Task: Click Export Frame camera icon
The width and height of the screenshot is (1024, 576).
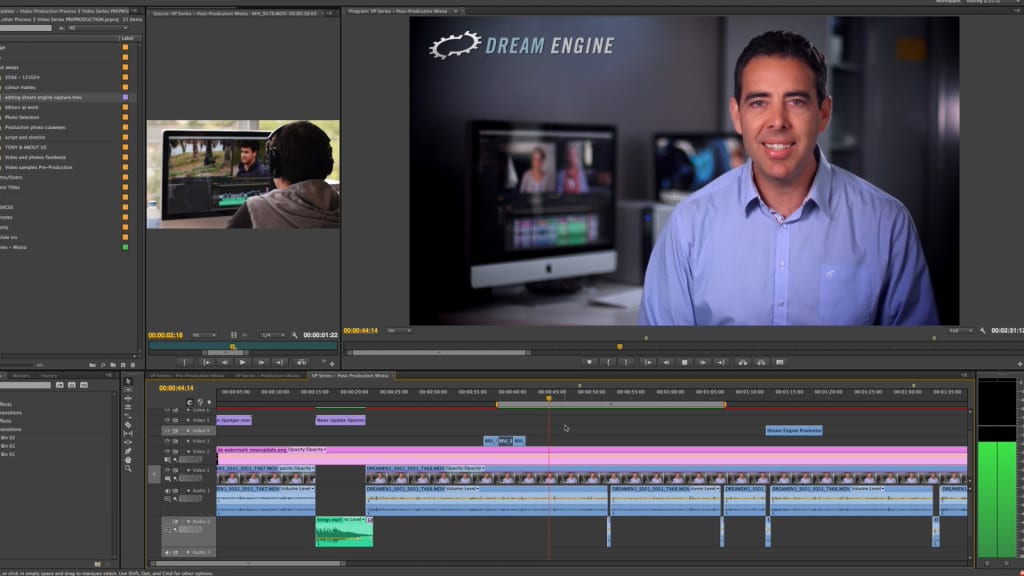Action: tap(780, 362)
